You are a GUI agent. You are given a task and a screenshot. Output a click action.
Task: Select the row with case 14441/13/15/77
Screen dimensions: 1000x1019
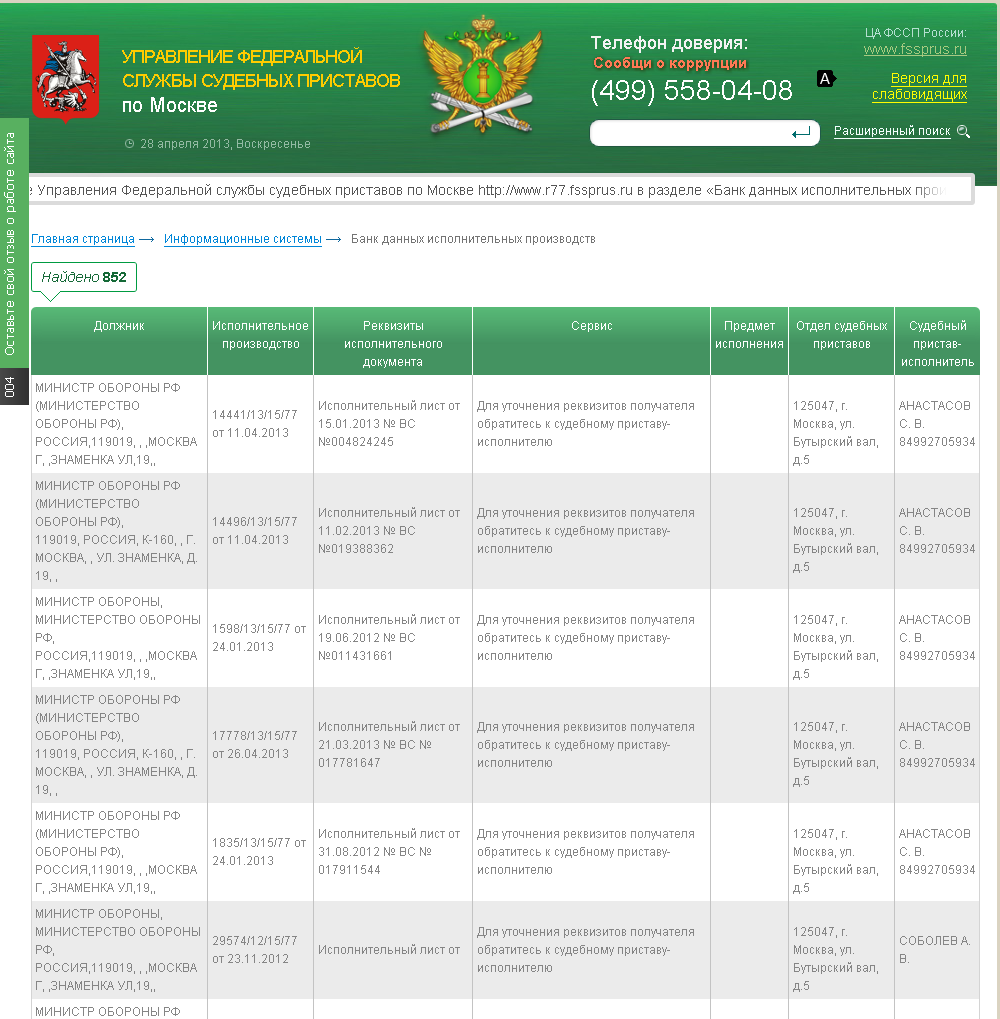255,423
